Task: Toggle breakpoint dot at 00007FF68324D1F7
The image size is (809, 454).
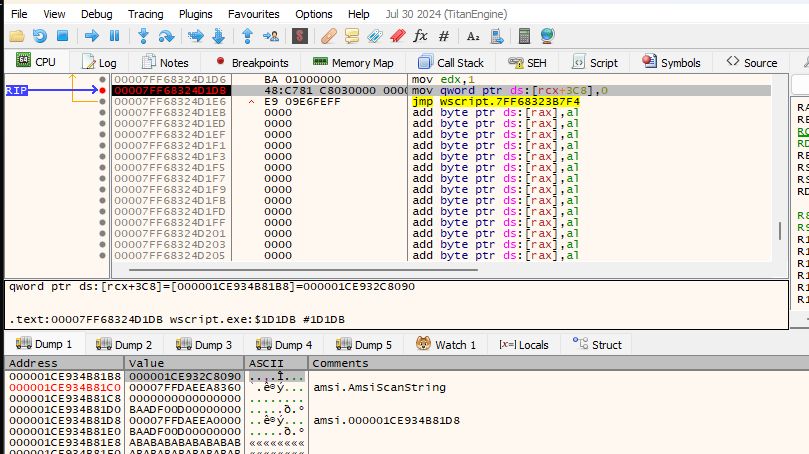Action: [102, 179]
